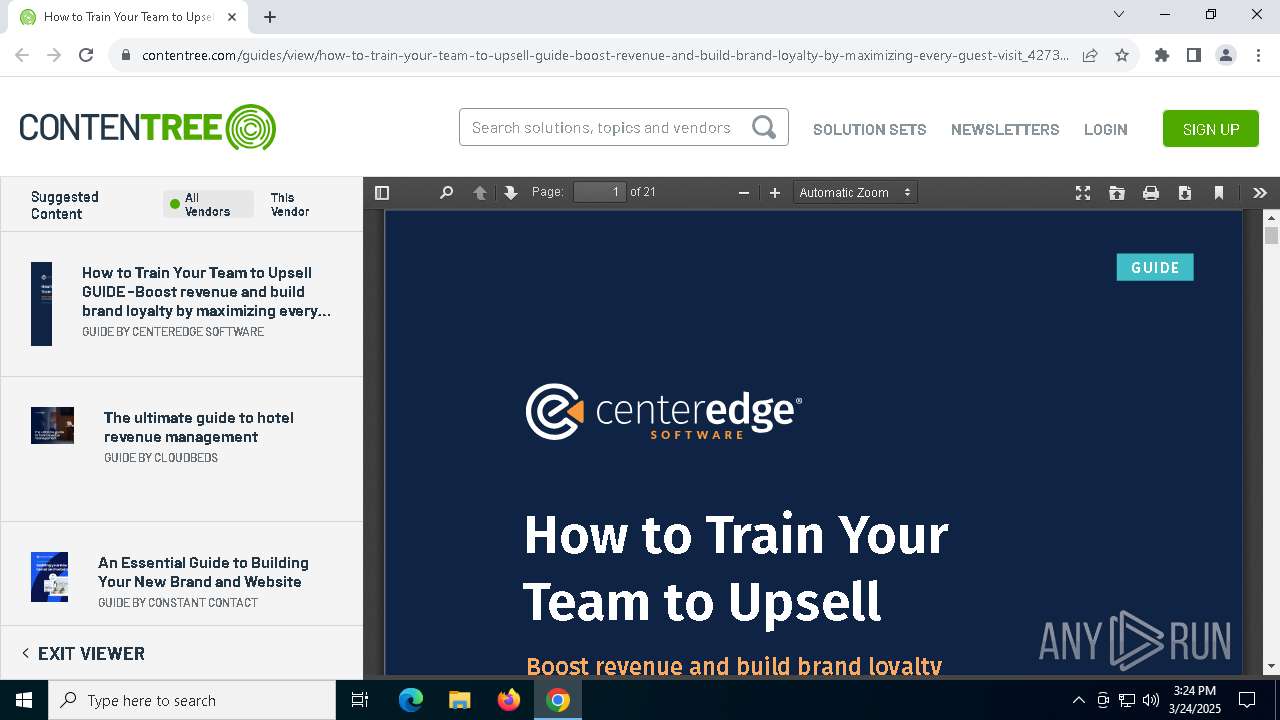This screenshot has height=720, width=1280.
Task: Show hidden system tray icons
Action: point(1078,700)
